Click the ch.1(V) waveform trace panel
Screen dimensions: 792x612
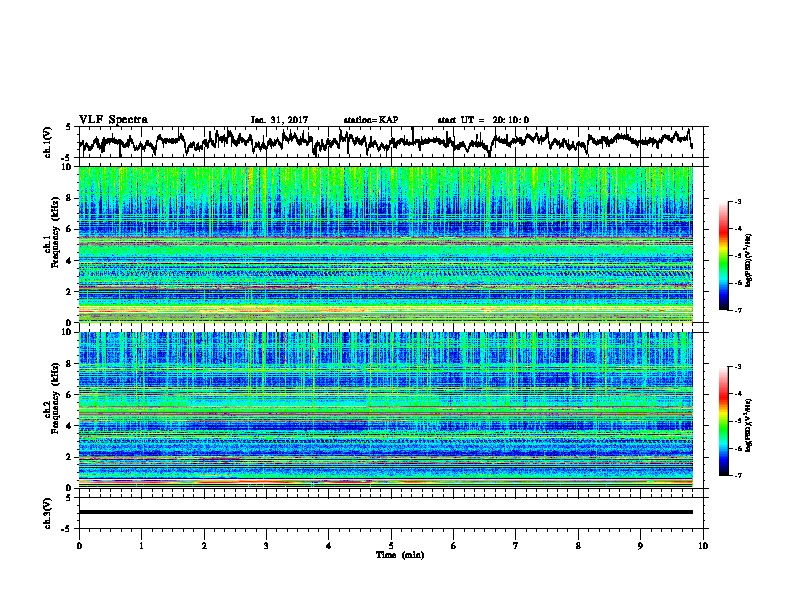(x=393, y=142)
